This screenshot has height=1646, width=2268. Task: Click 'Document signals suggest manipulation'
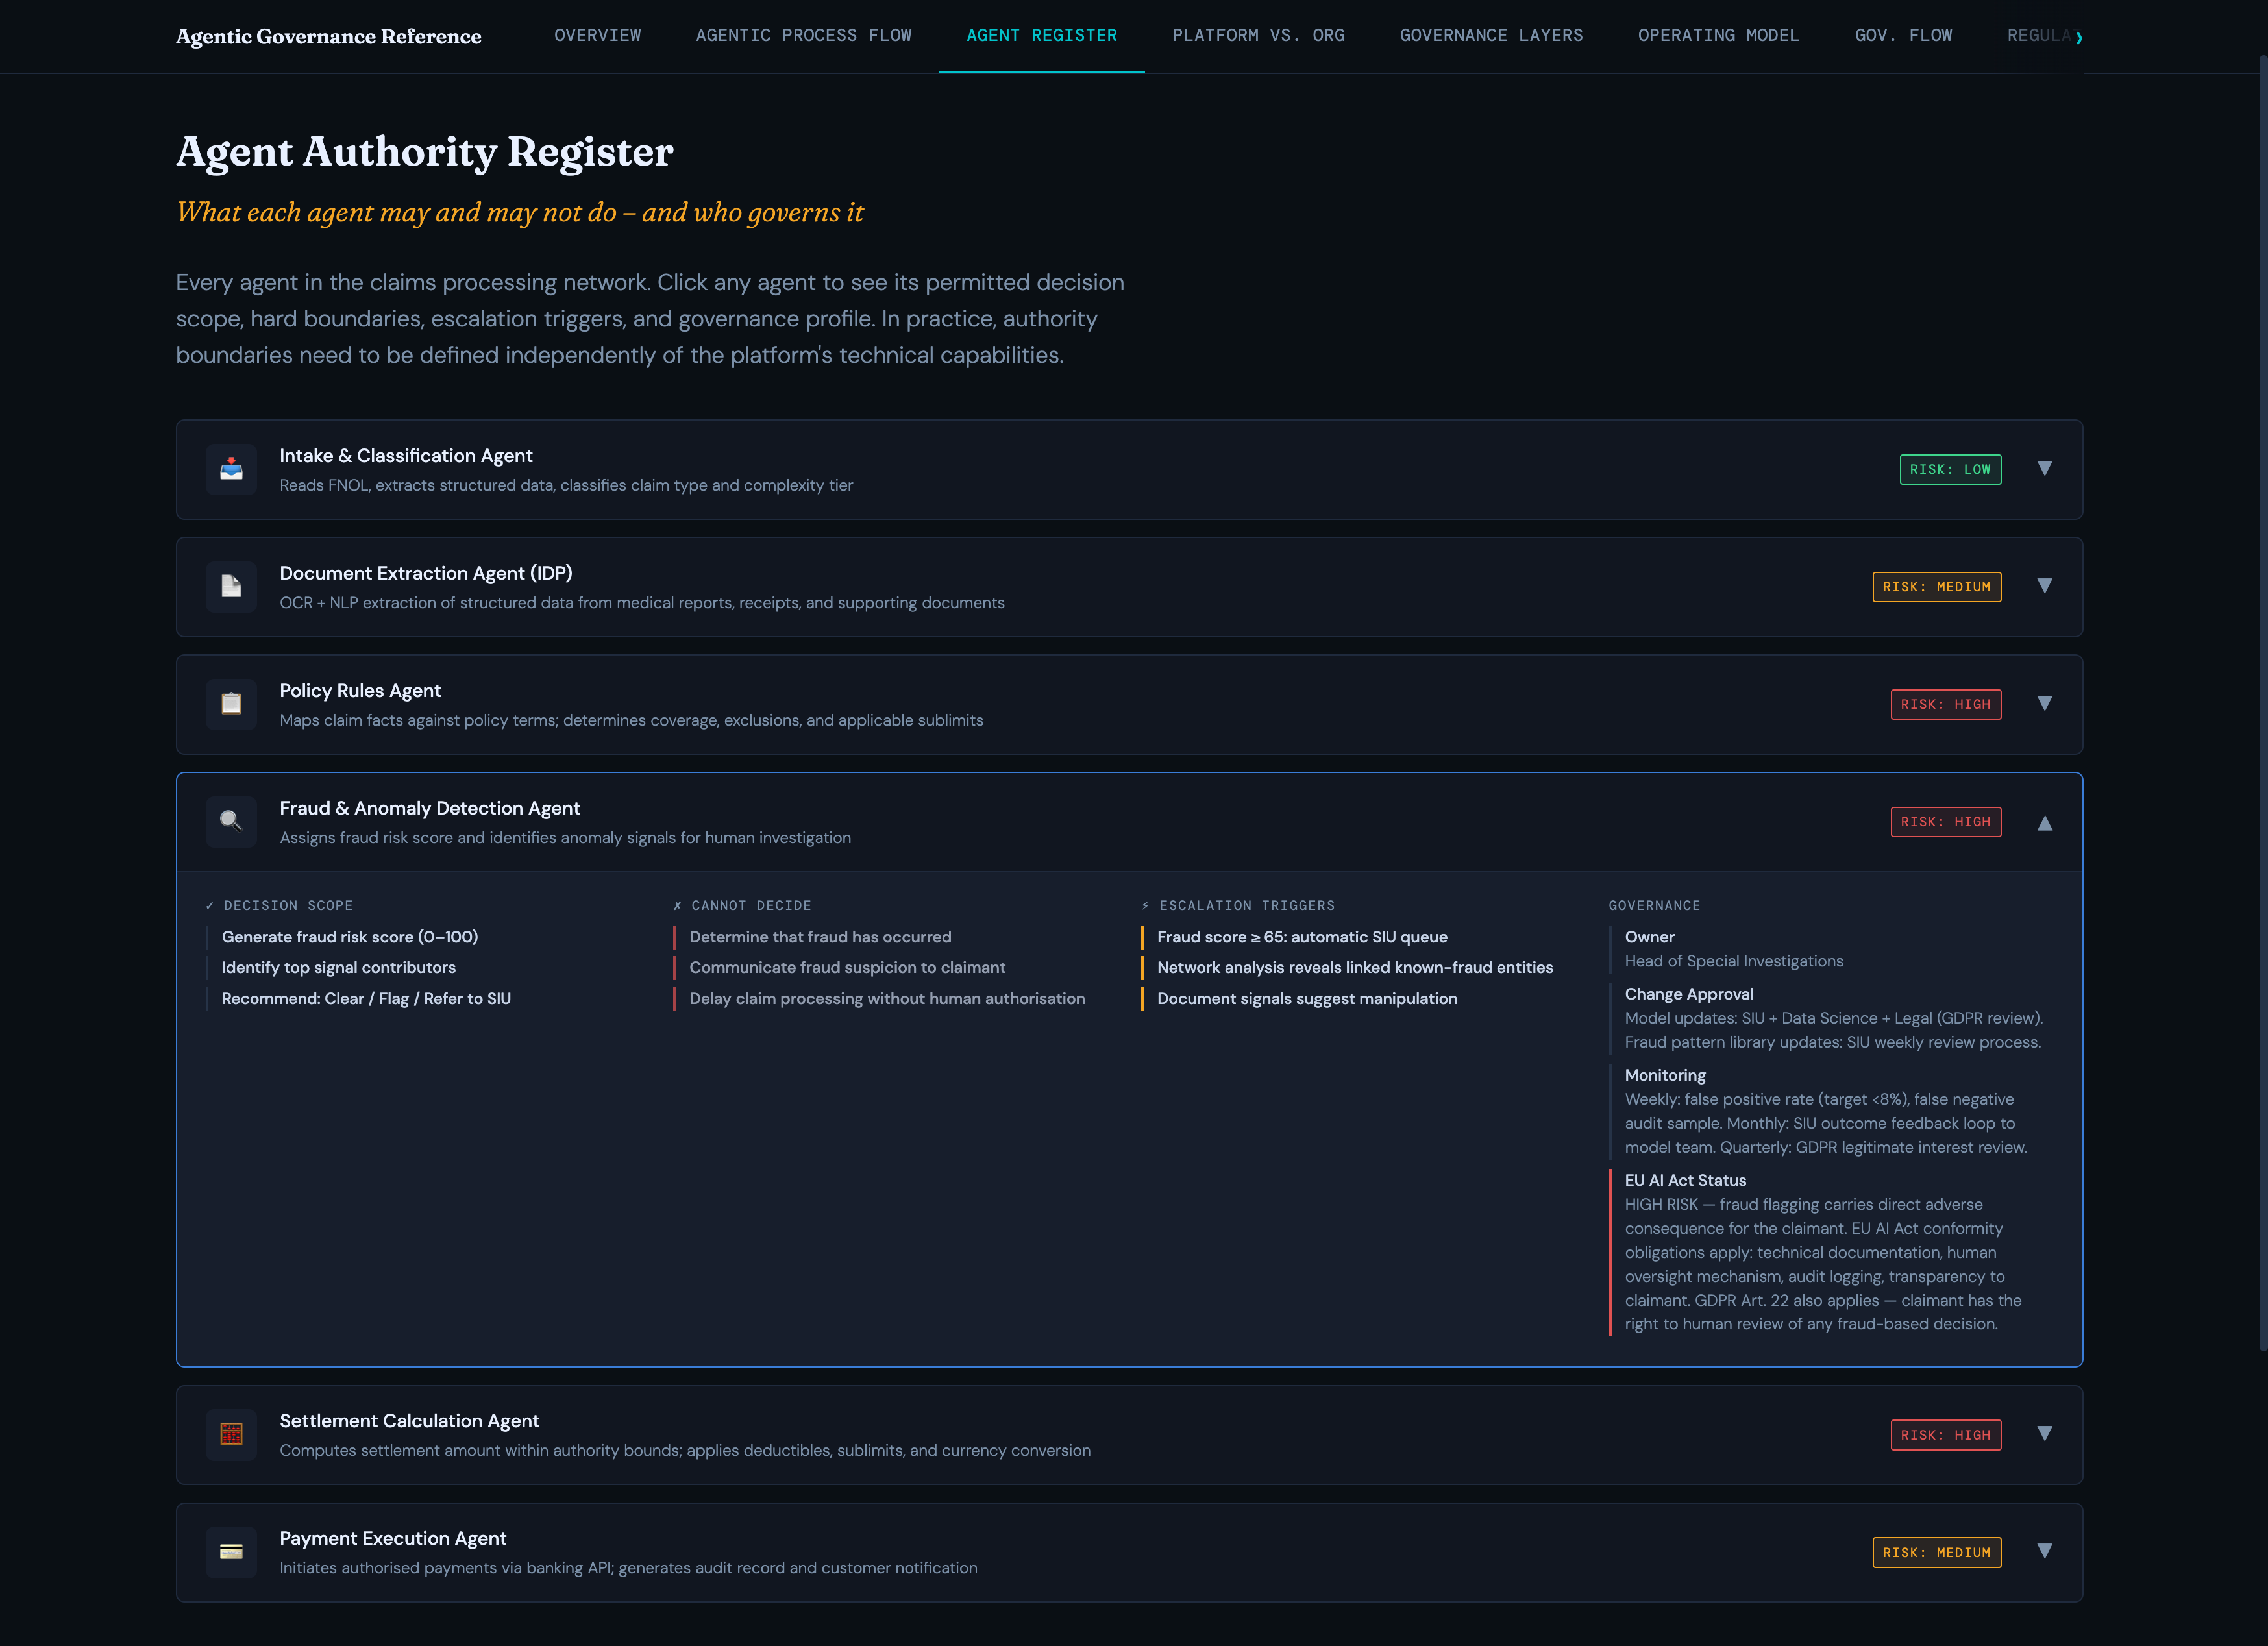point(1307,999)
